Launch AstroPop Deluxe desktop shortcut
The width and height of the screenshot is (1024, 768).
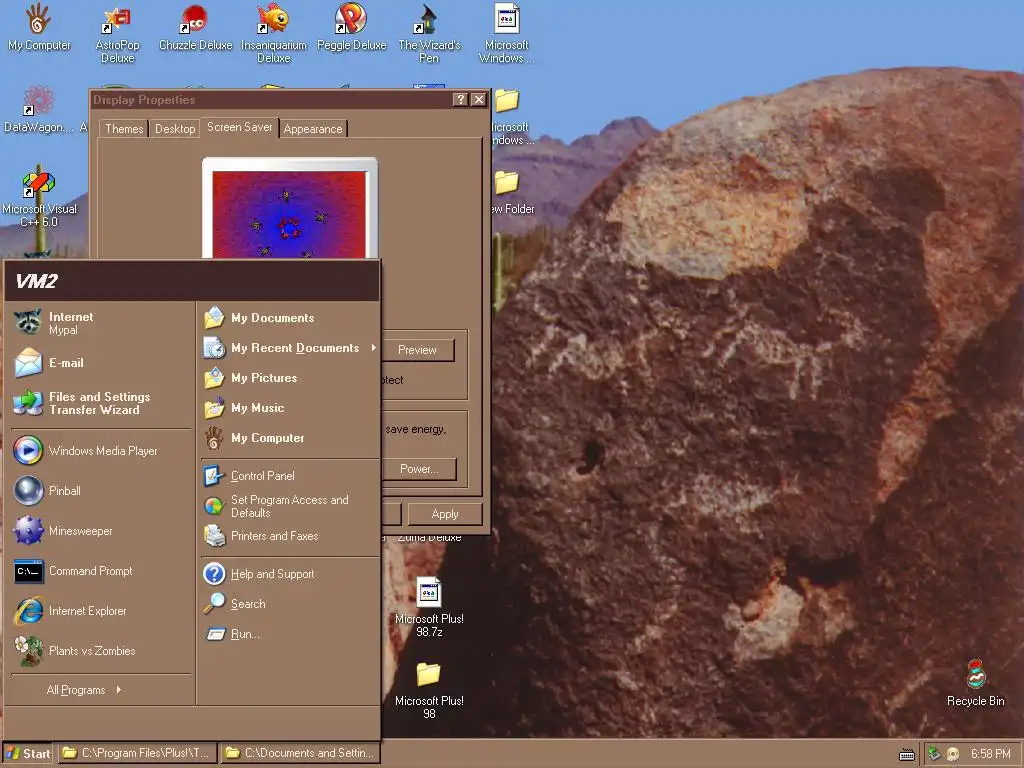(x=118, y=33)
